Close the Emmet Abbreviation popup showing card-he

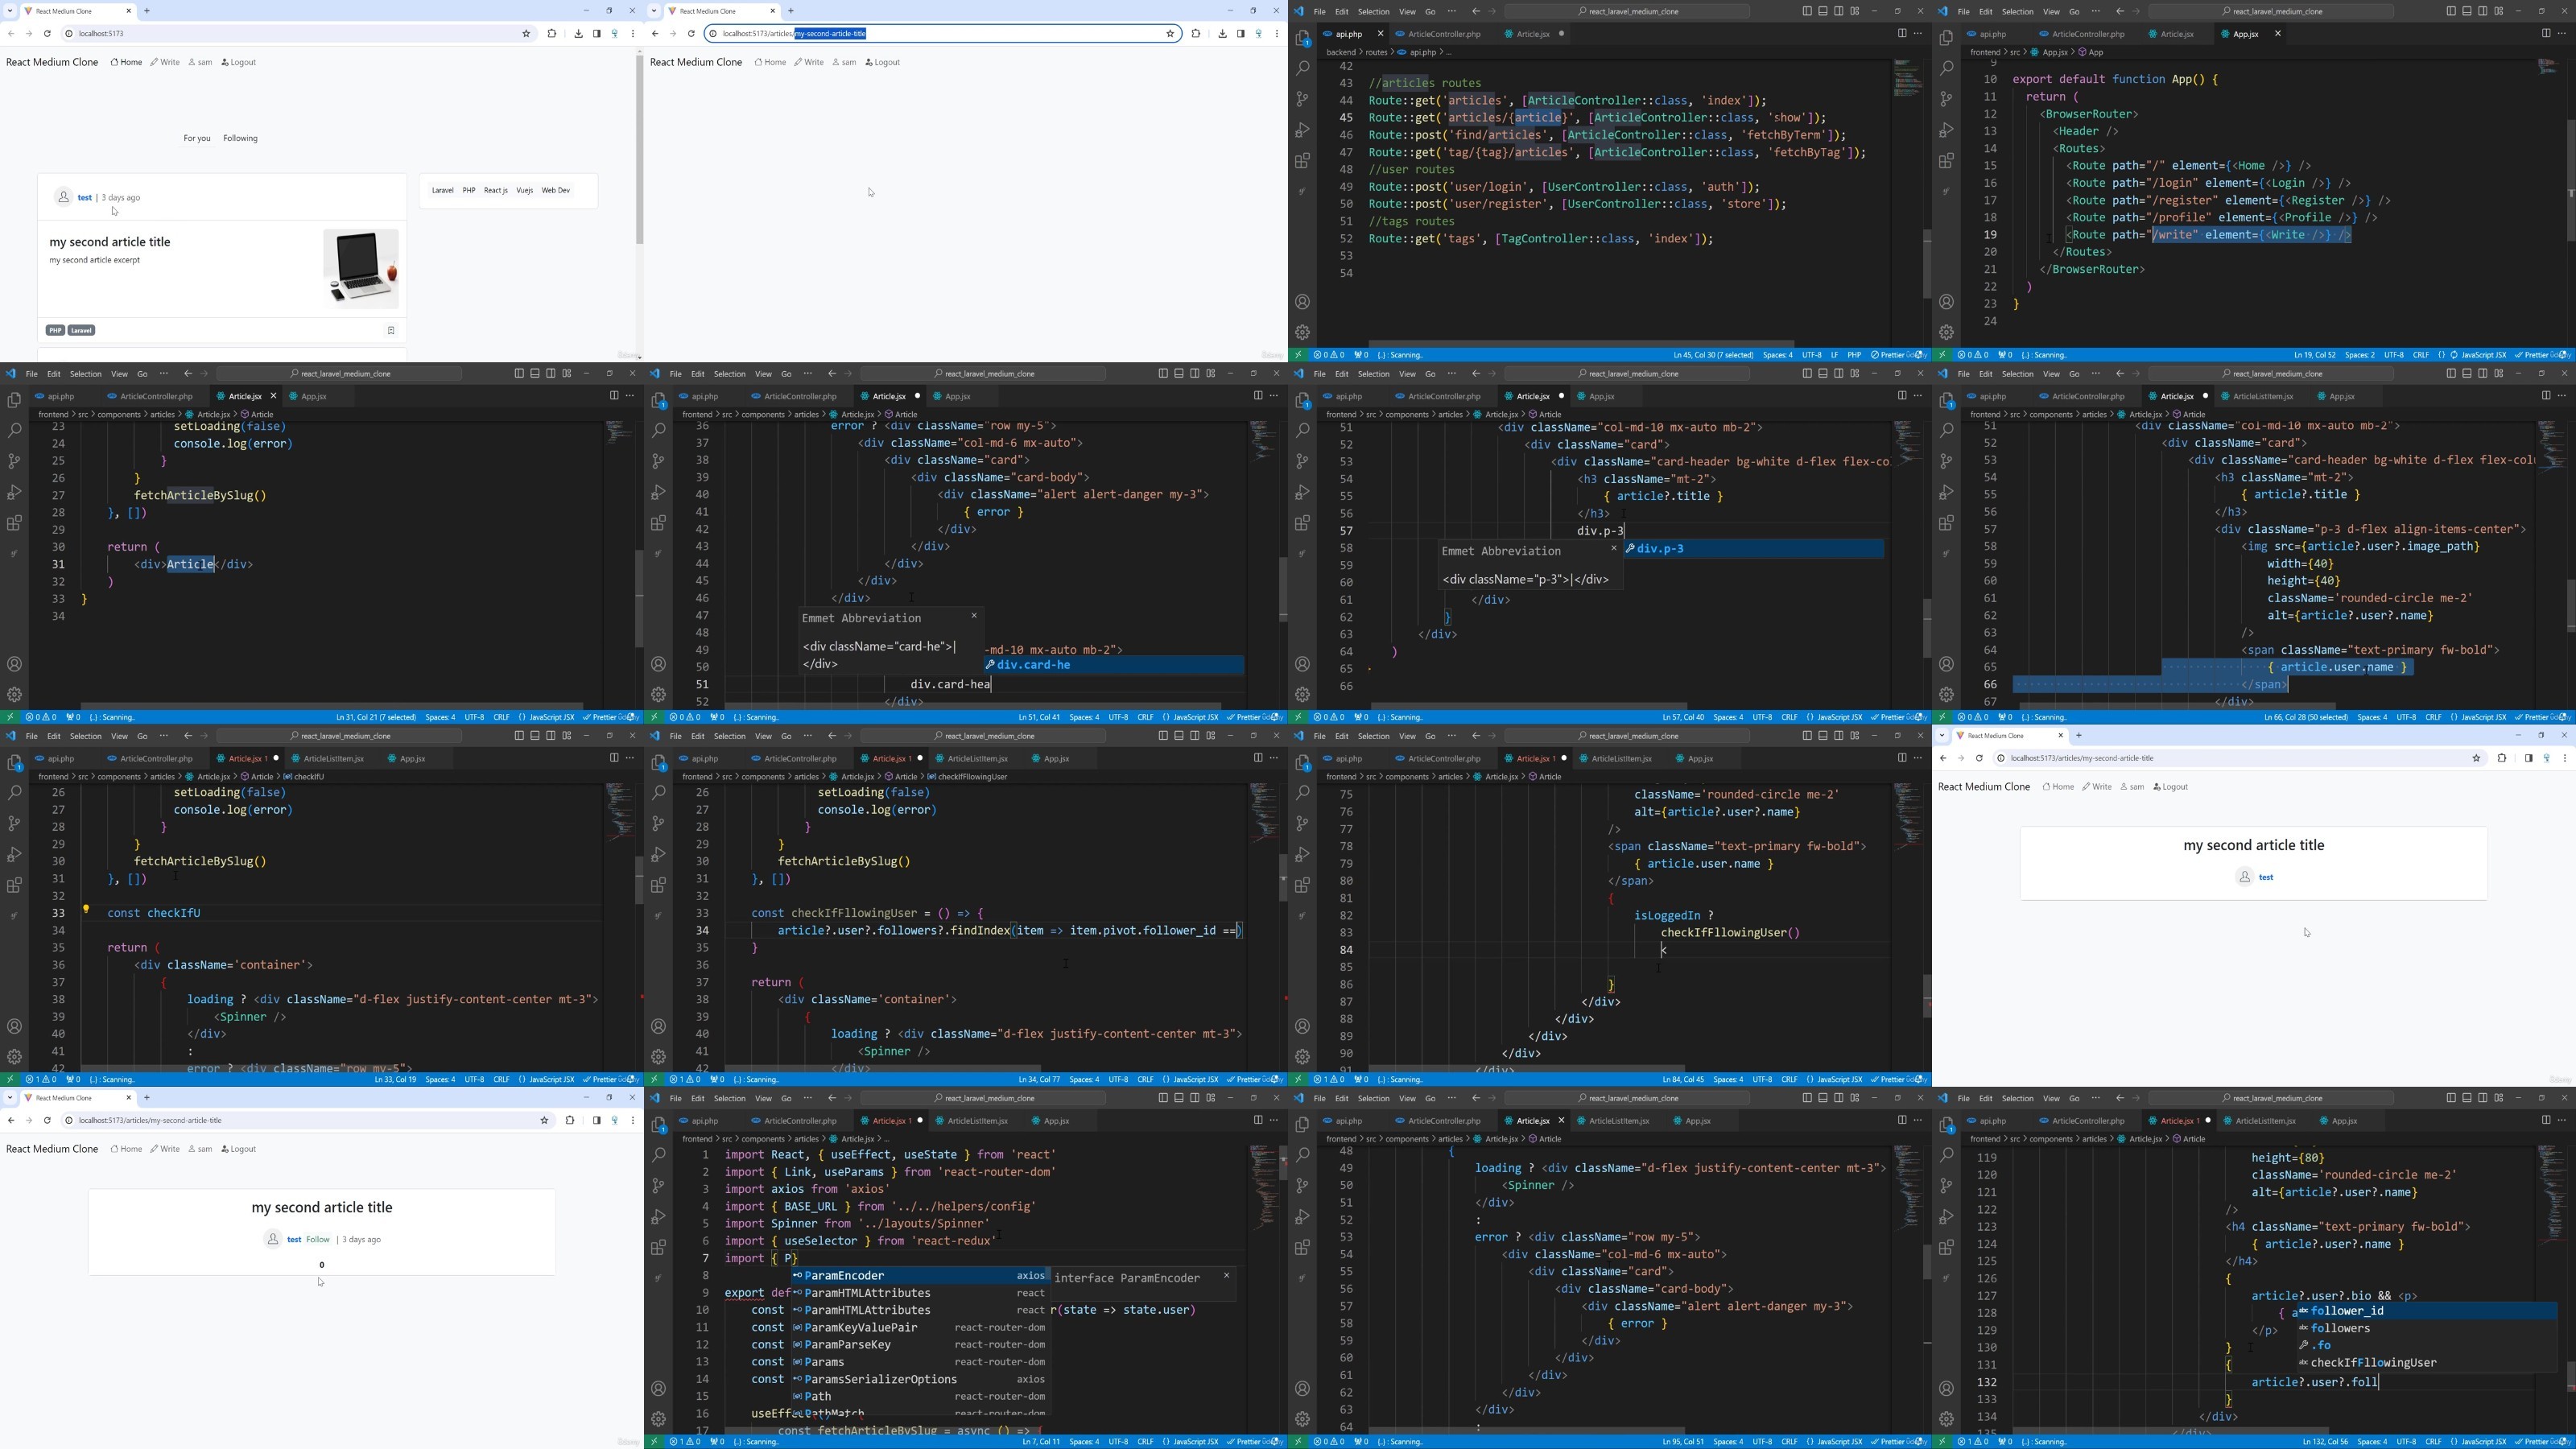[x=974, y=615]
